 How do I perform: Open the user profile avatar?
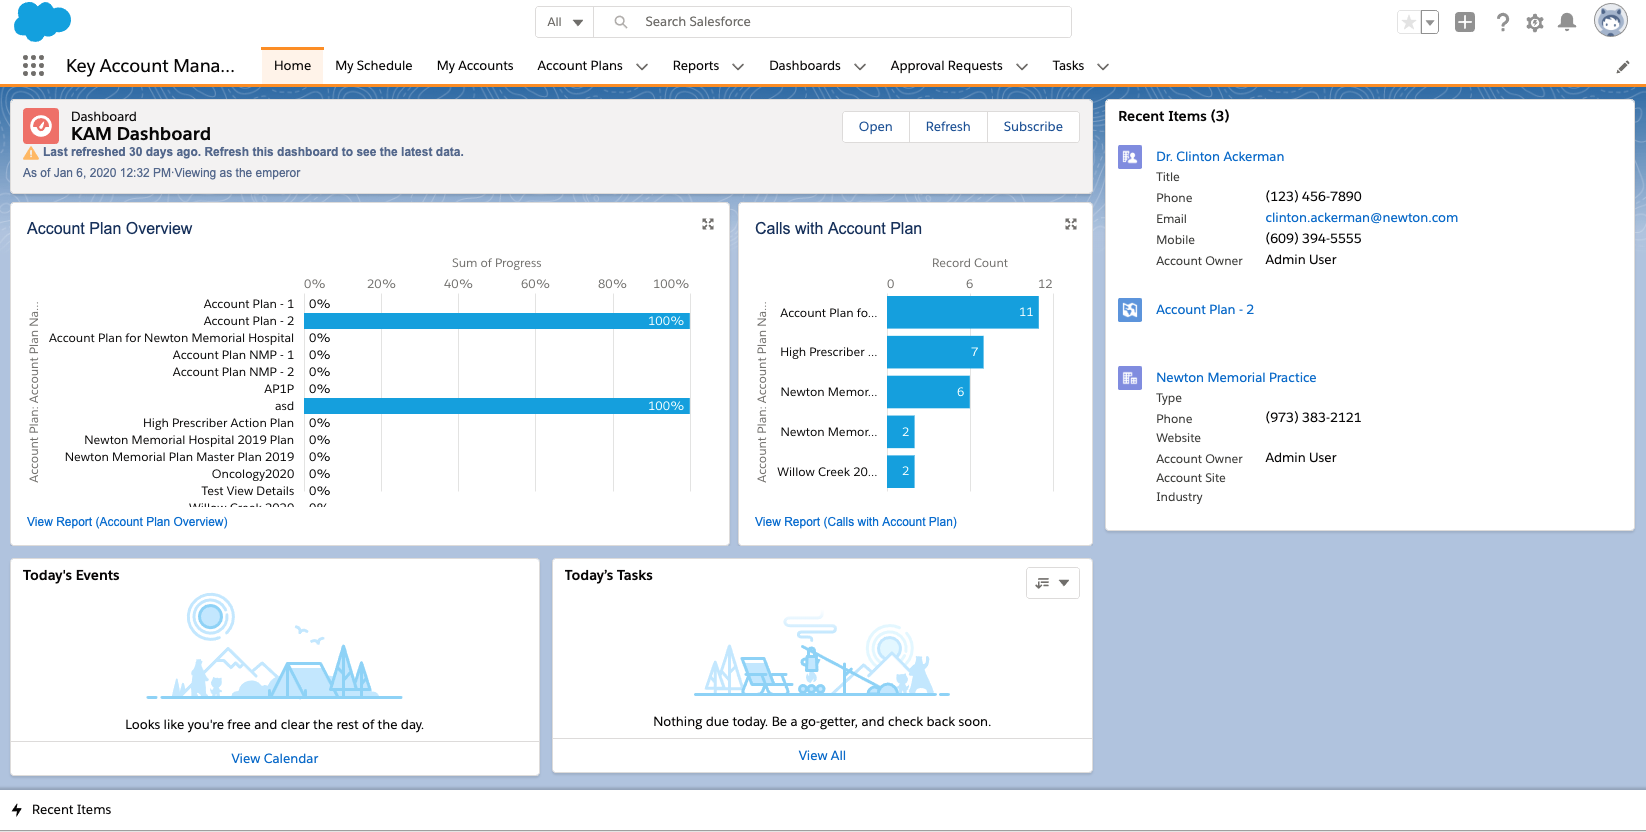(x=1610, y=21)
